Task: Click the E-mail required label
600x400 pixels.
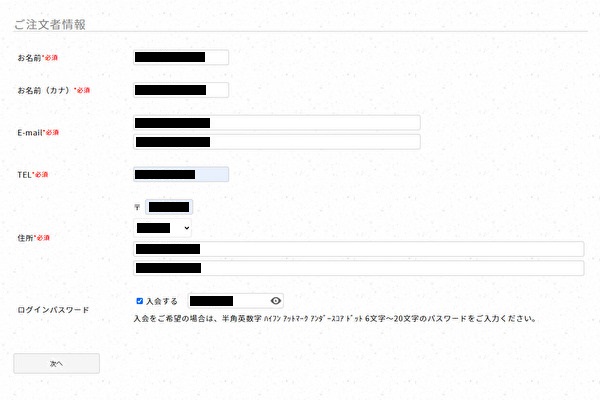Action: [x=38, y=132]
